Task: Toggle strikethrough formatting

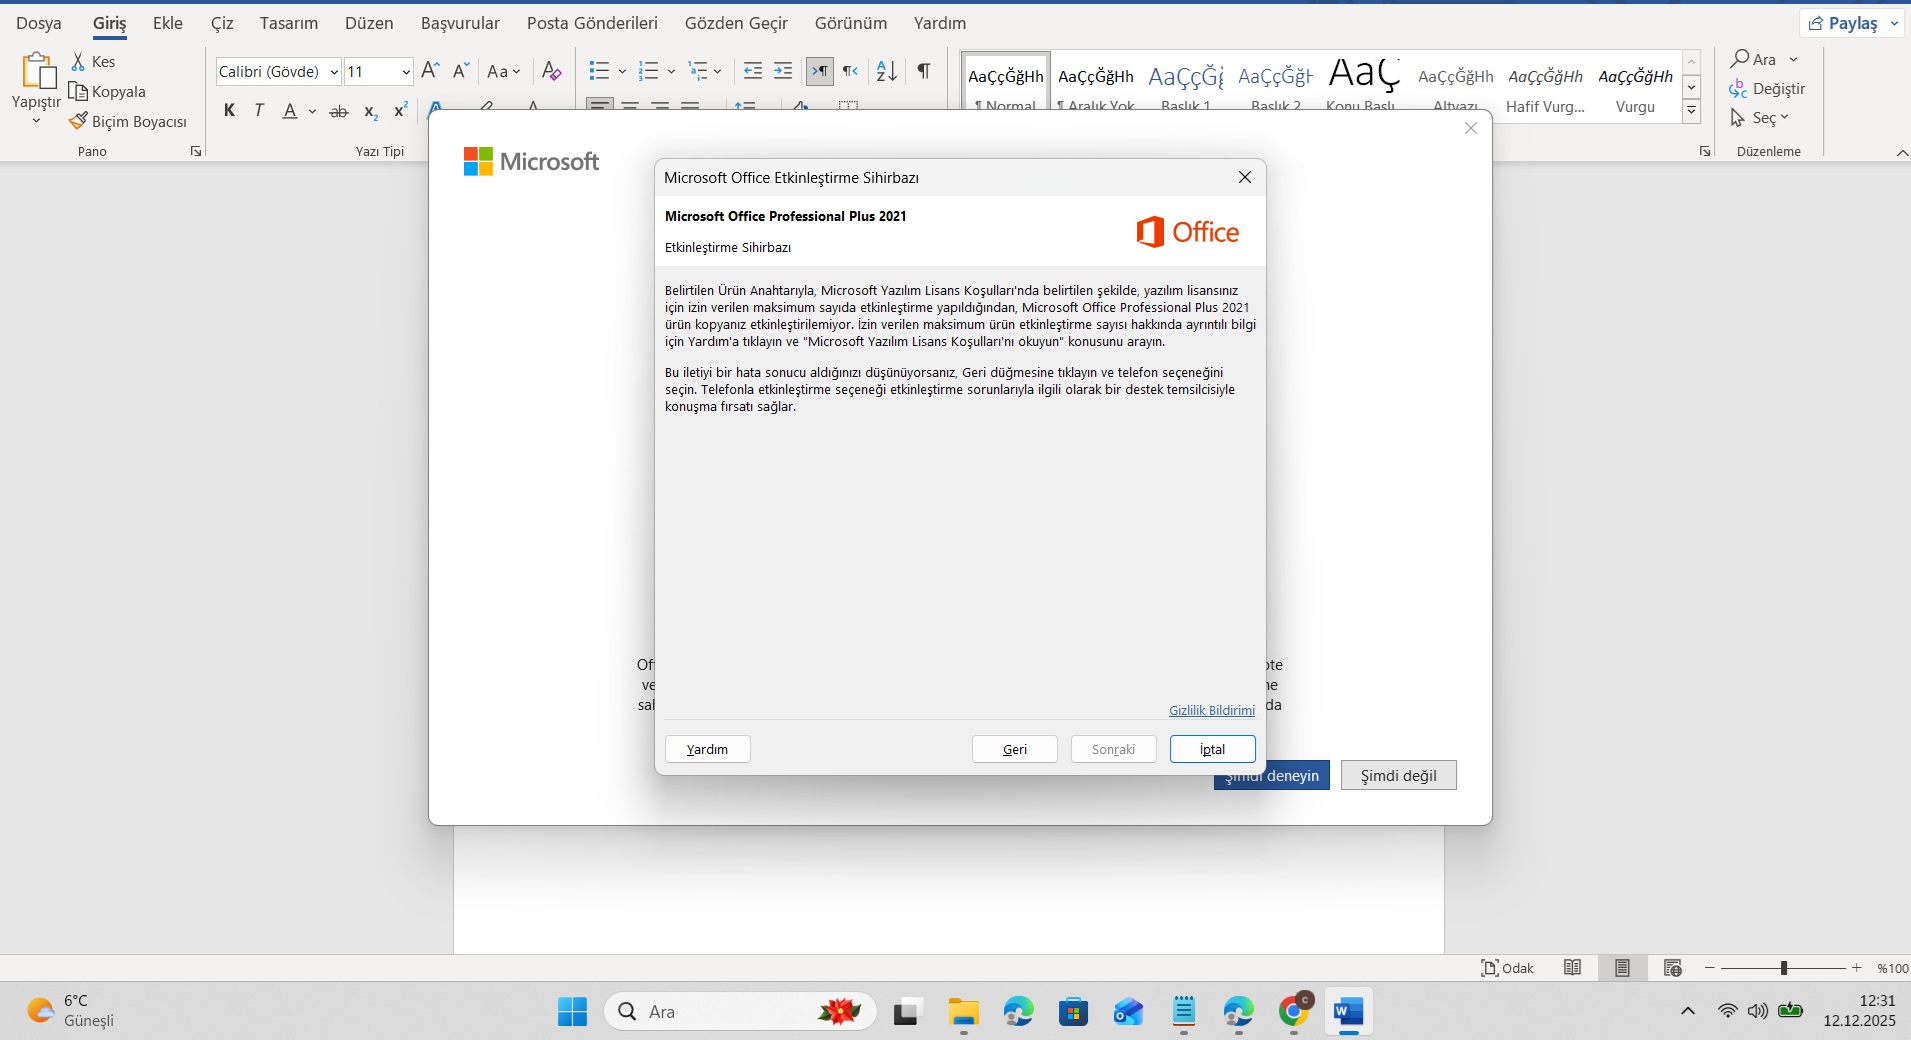Action: point(339,111)
